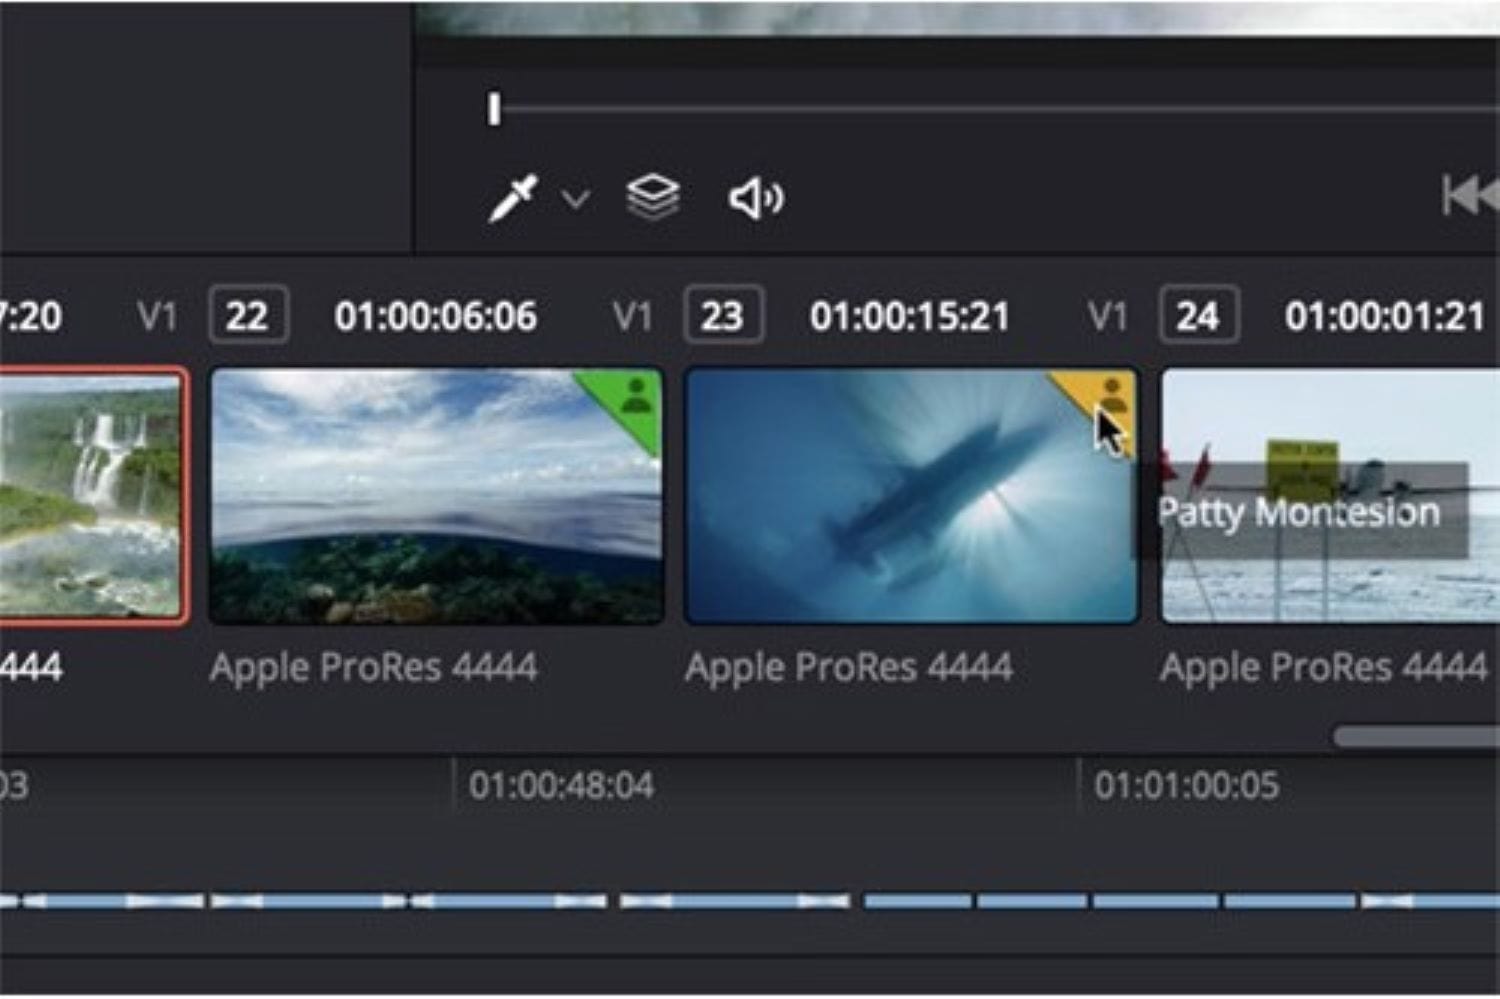Click the clip number 23 box
The height and width of the screenshot is (999, 1500).
pyautogui.click(x=723, y=316)
